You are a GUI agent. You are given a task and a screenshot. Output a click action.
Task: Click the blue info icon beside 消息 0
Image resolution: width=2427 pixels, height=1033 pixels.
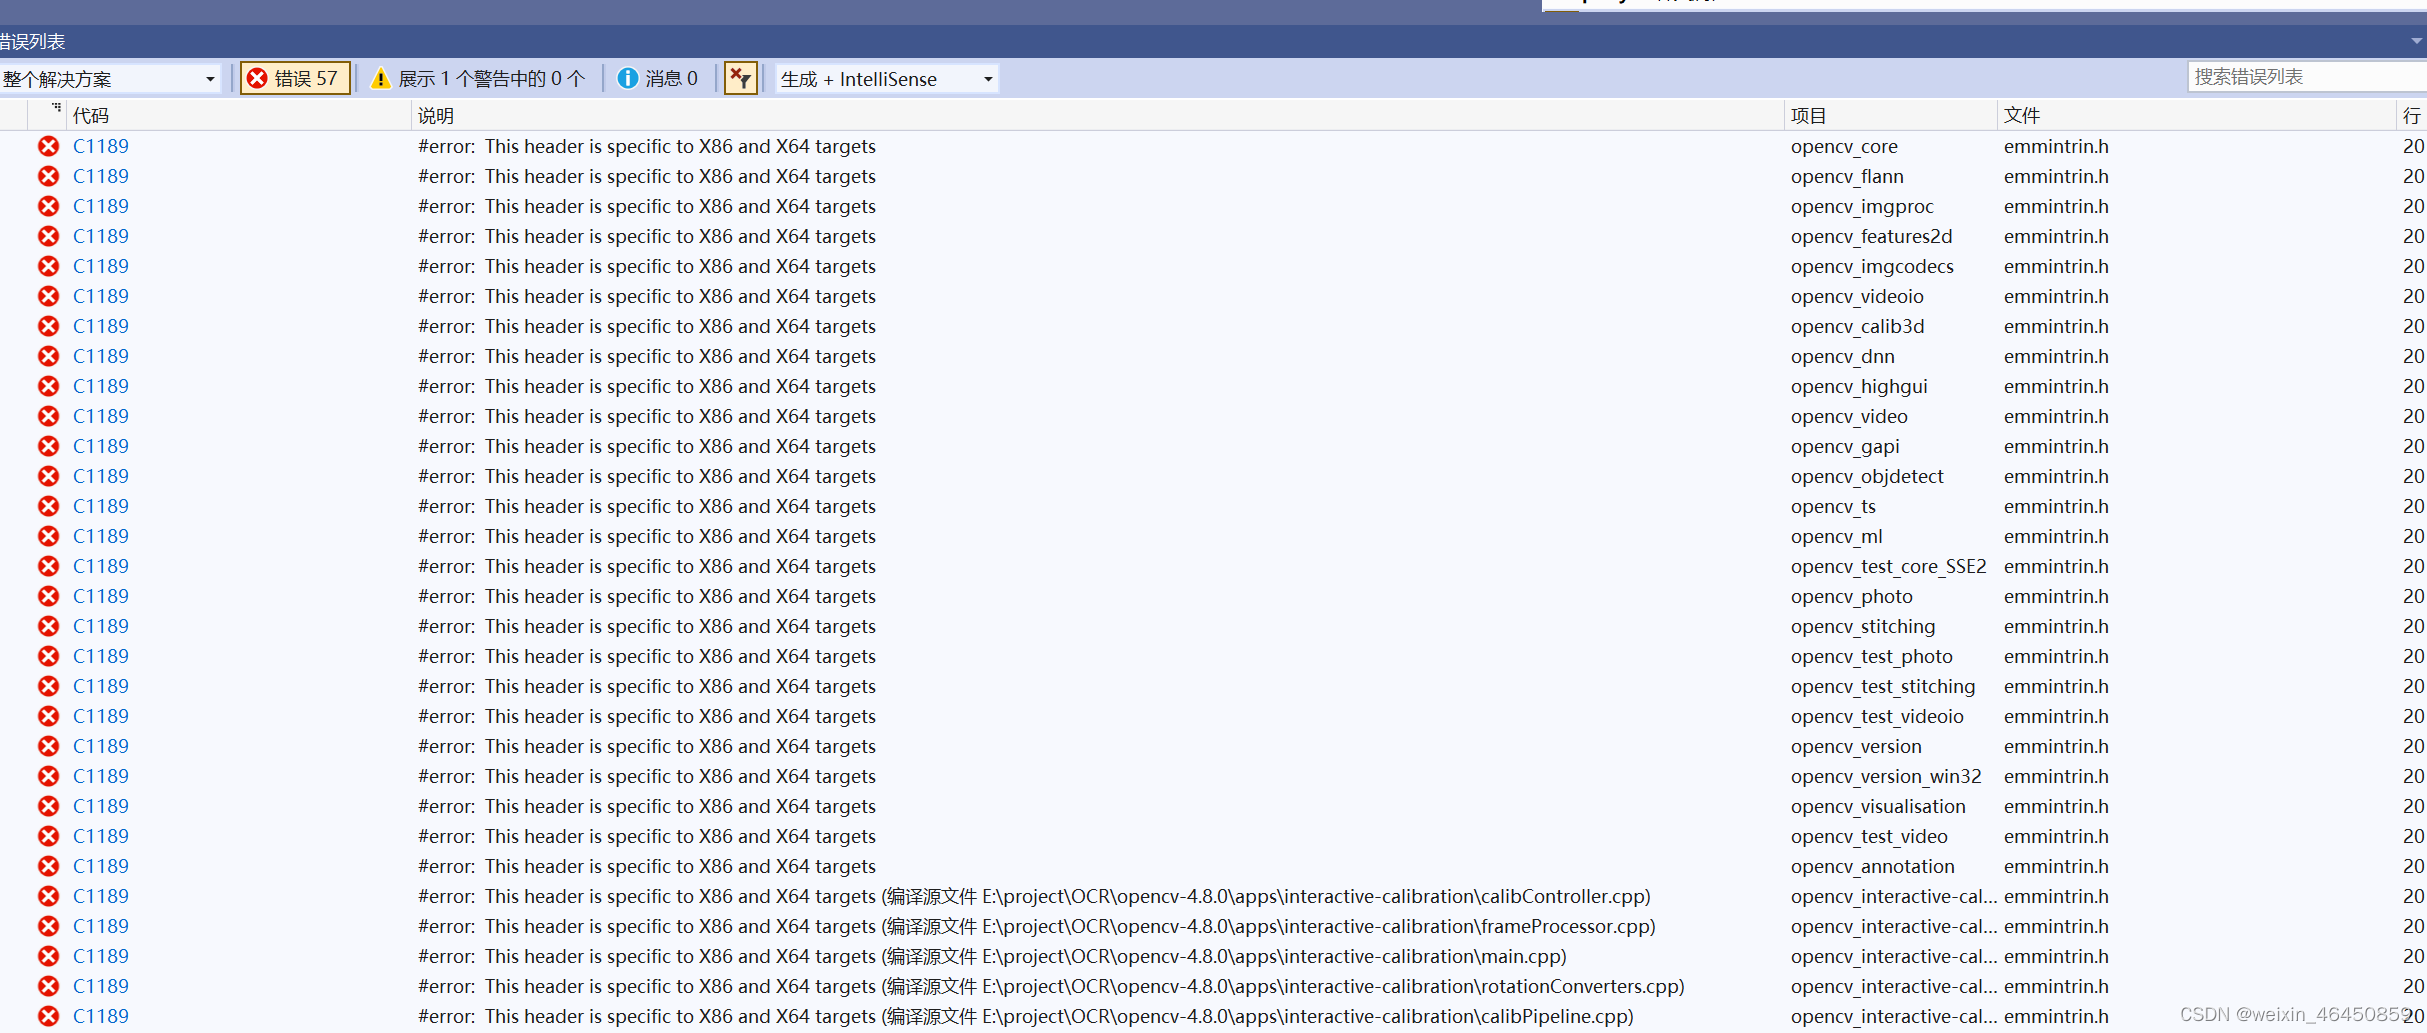[627, 78]
